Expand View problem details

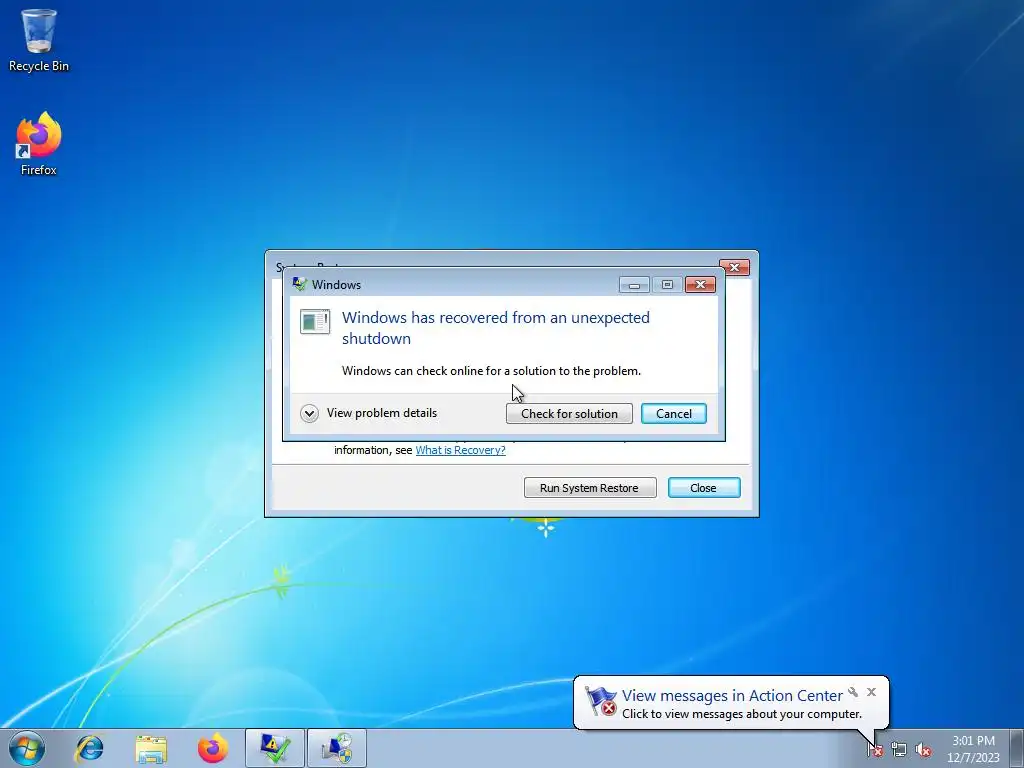point(369,413)
